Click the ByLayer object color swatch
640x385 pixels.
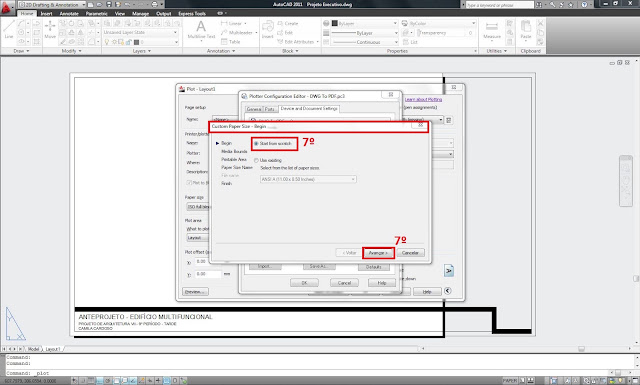[x=335, y=23]
